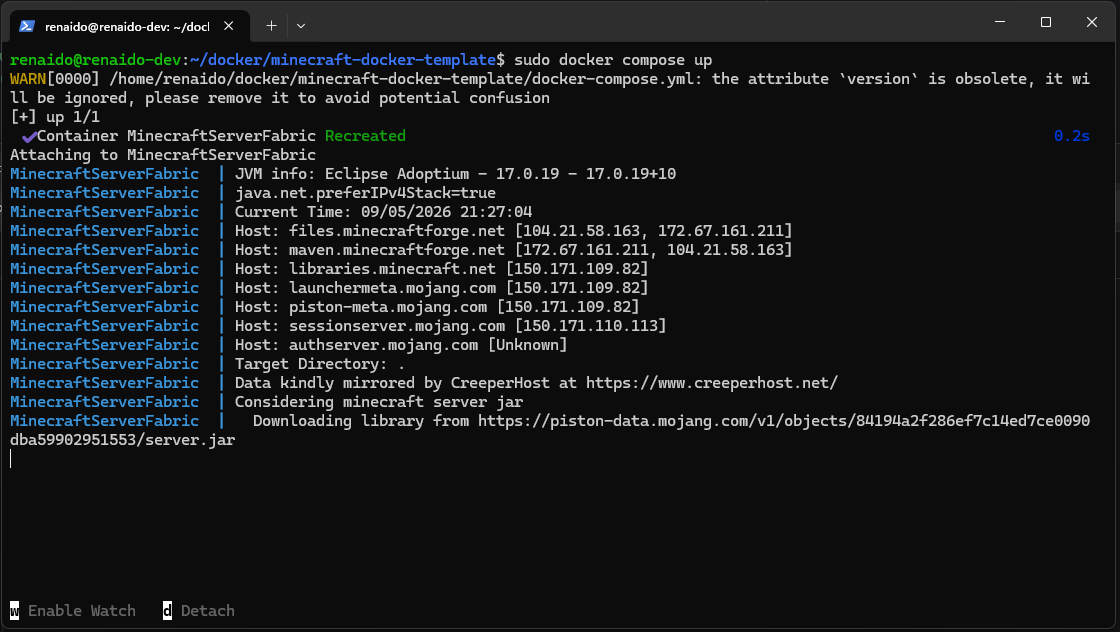Click the Enable Watch label
Image resolution: width=1120 pixels, height=632 pixels.
81,611
